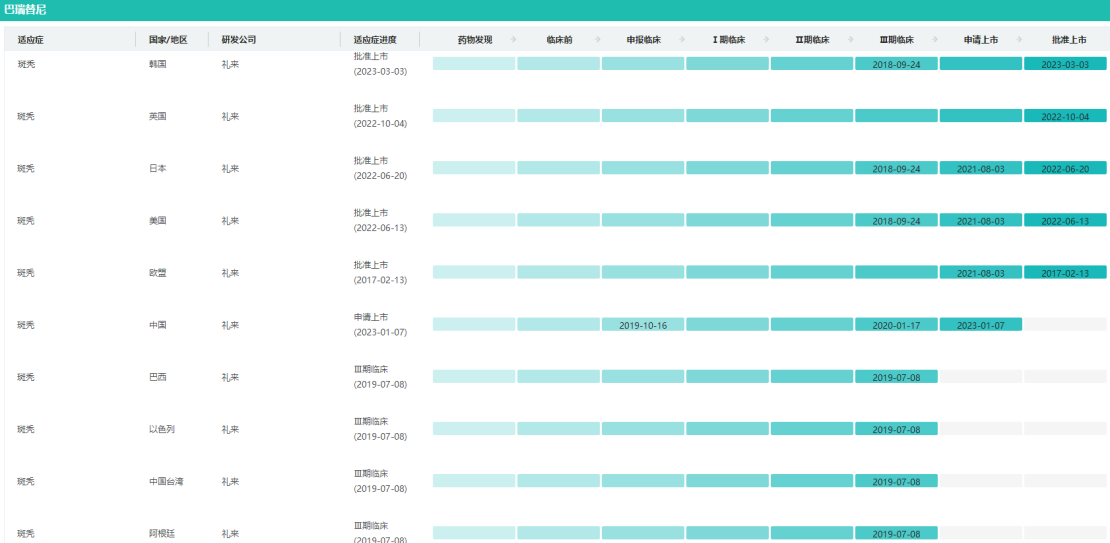Select the 日本 country cell
This screenshot has width=1110, height=543.
coord(157,168)
